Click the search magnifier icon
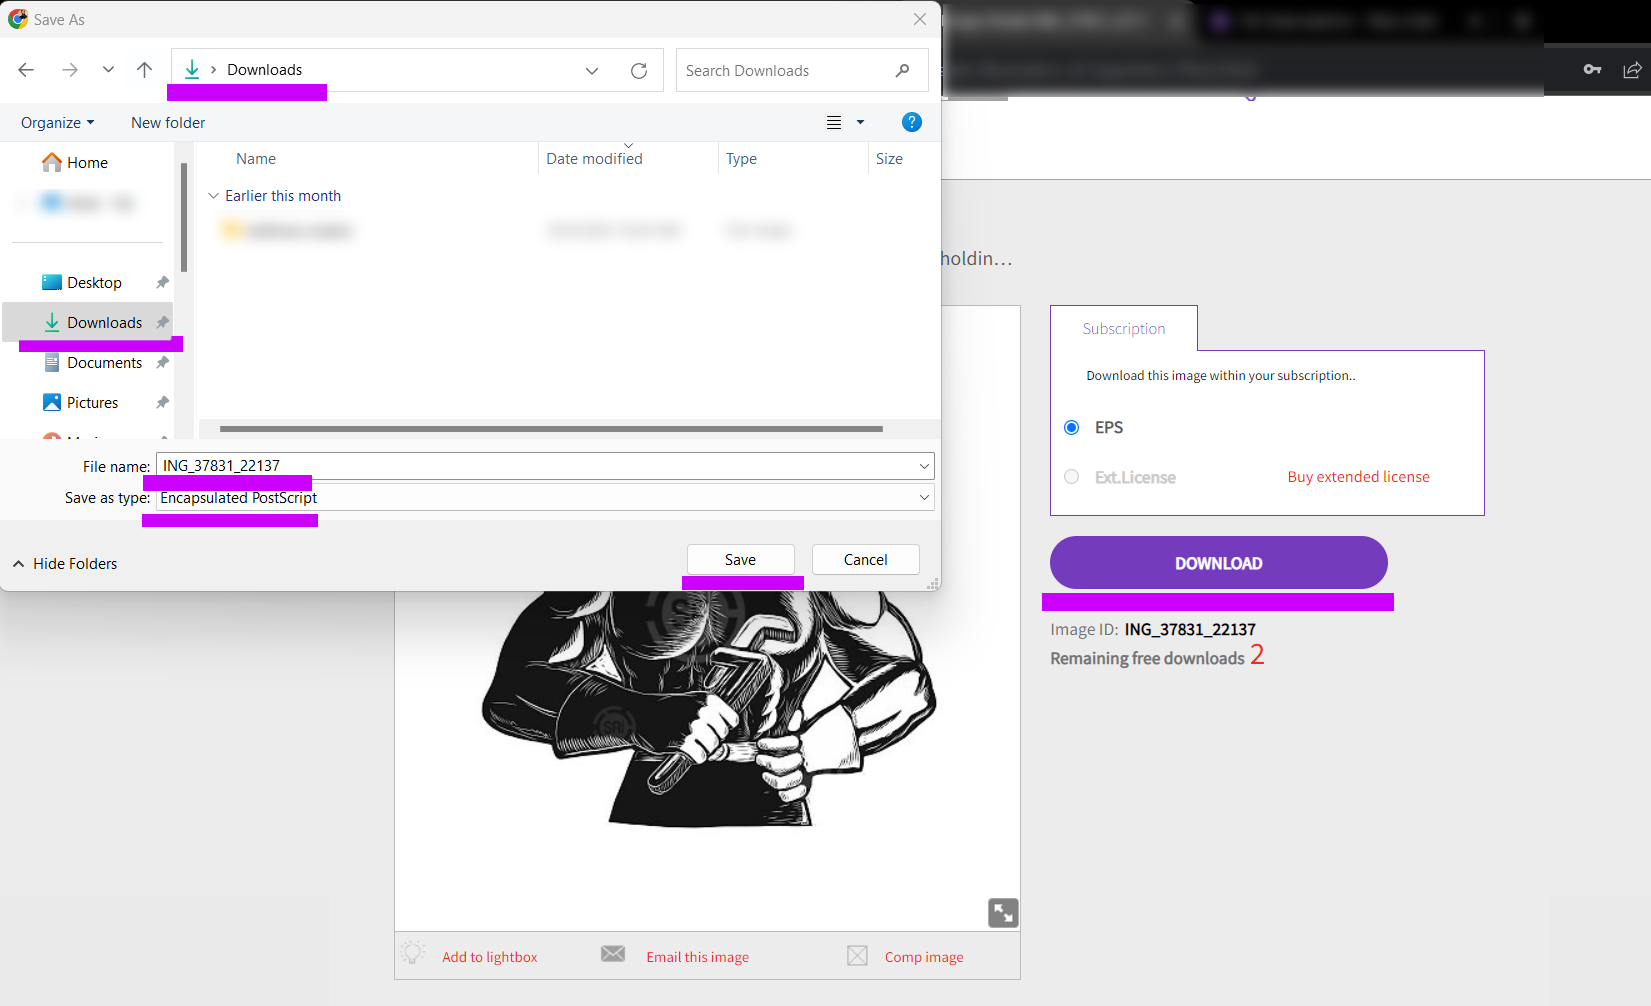The image size is (1651, 1006). 902,71
